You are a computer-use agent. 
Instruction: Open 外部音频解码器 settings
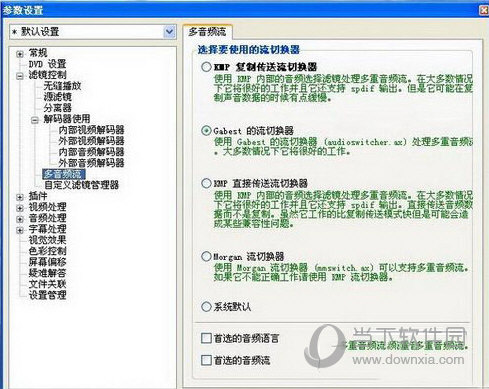[x=91, y=163]
